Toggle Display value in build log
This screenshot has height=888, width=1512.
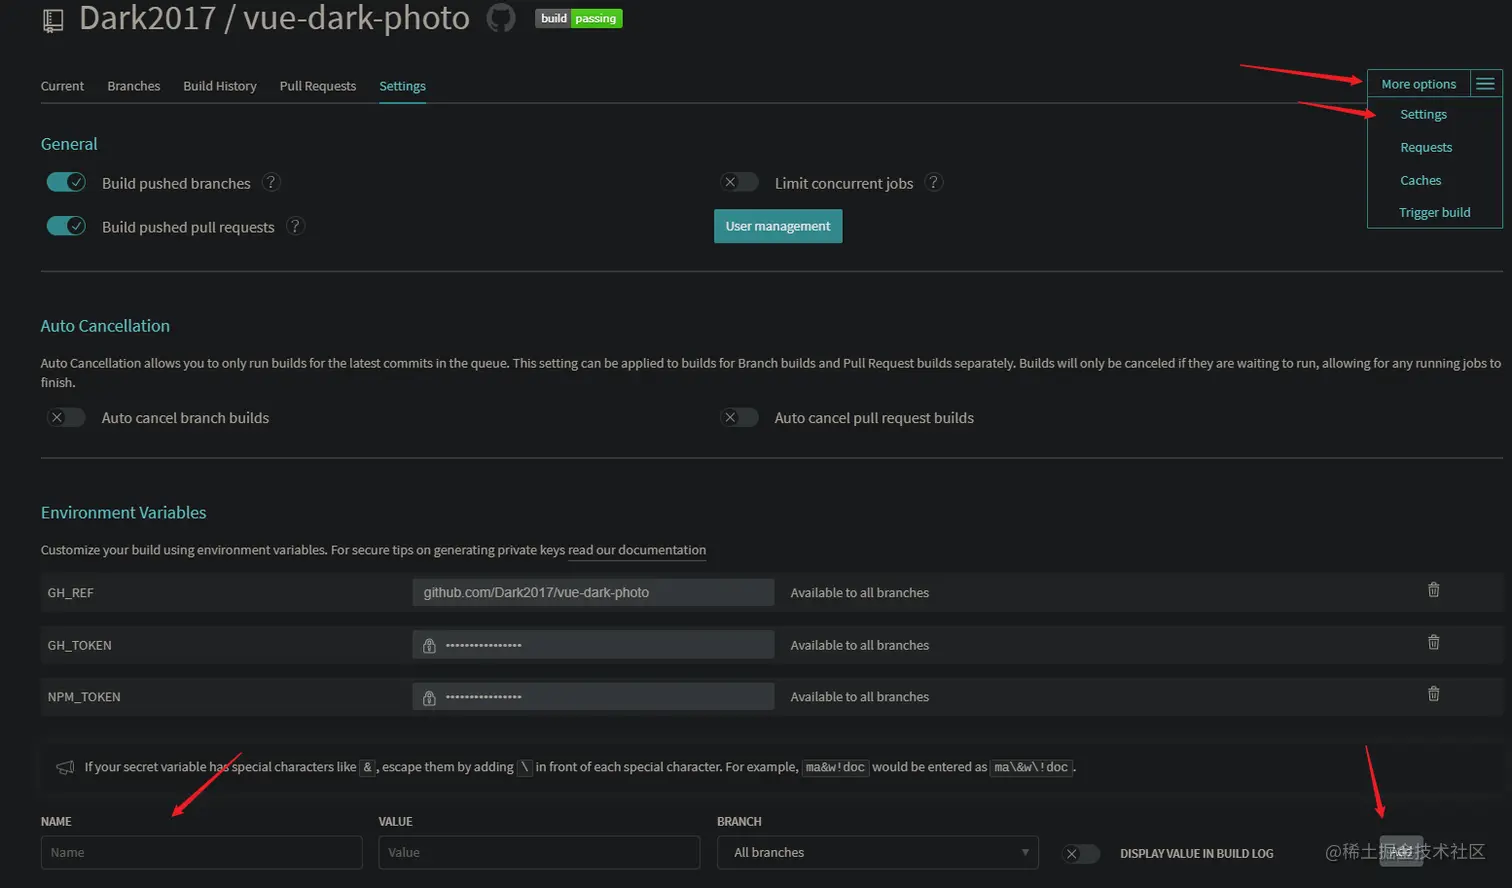pos(1080,853)
